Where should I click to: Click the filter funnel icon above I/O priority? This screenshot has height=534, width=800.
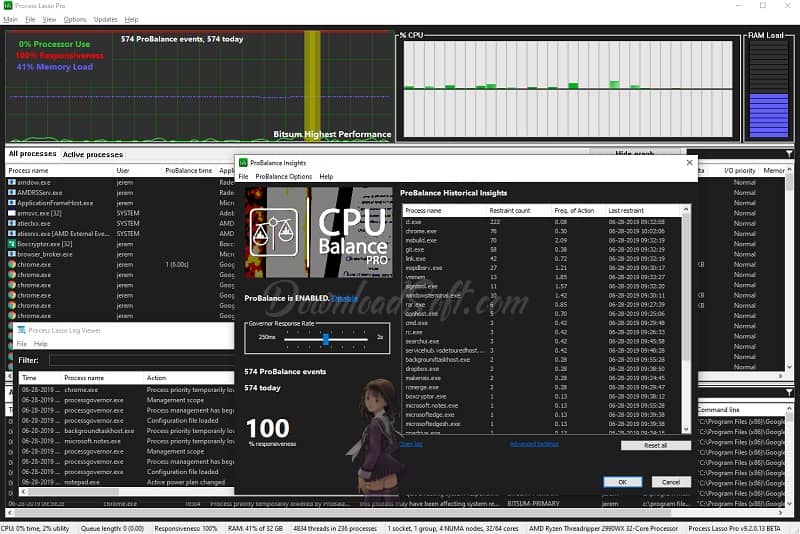[x=789, y=154]
